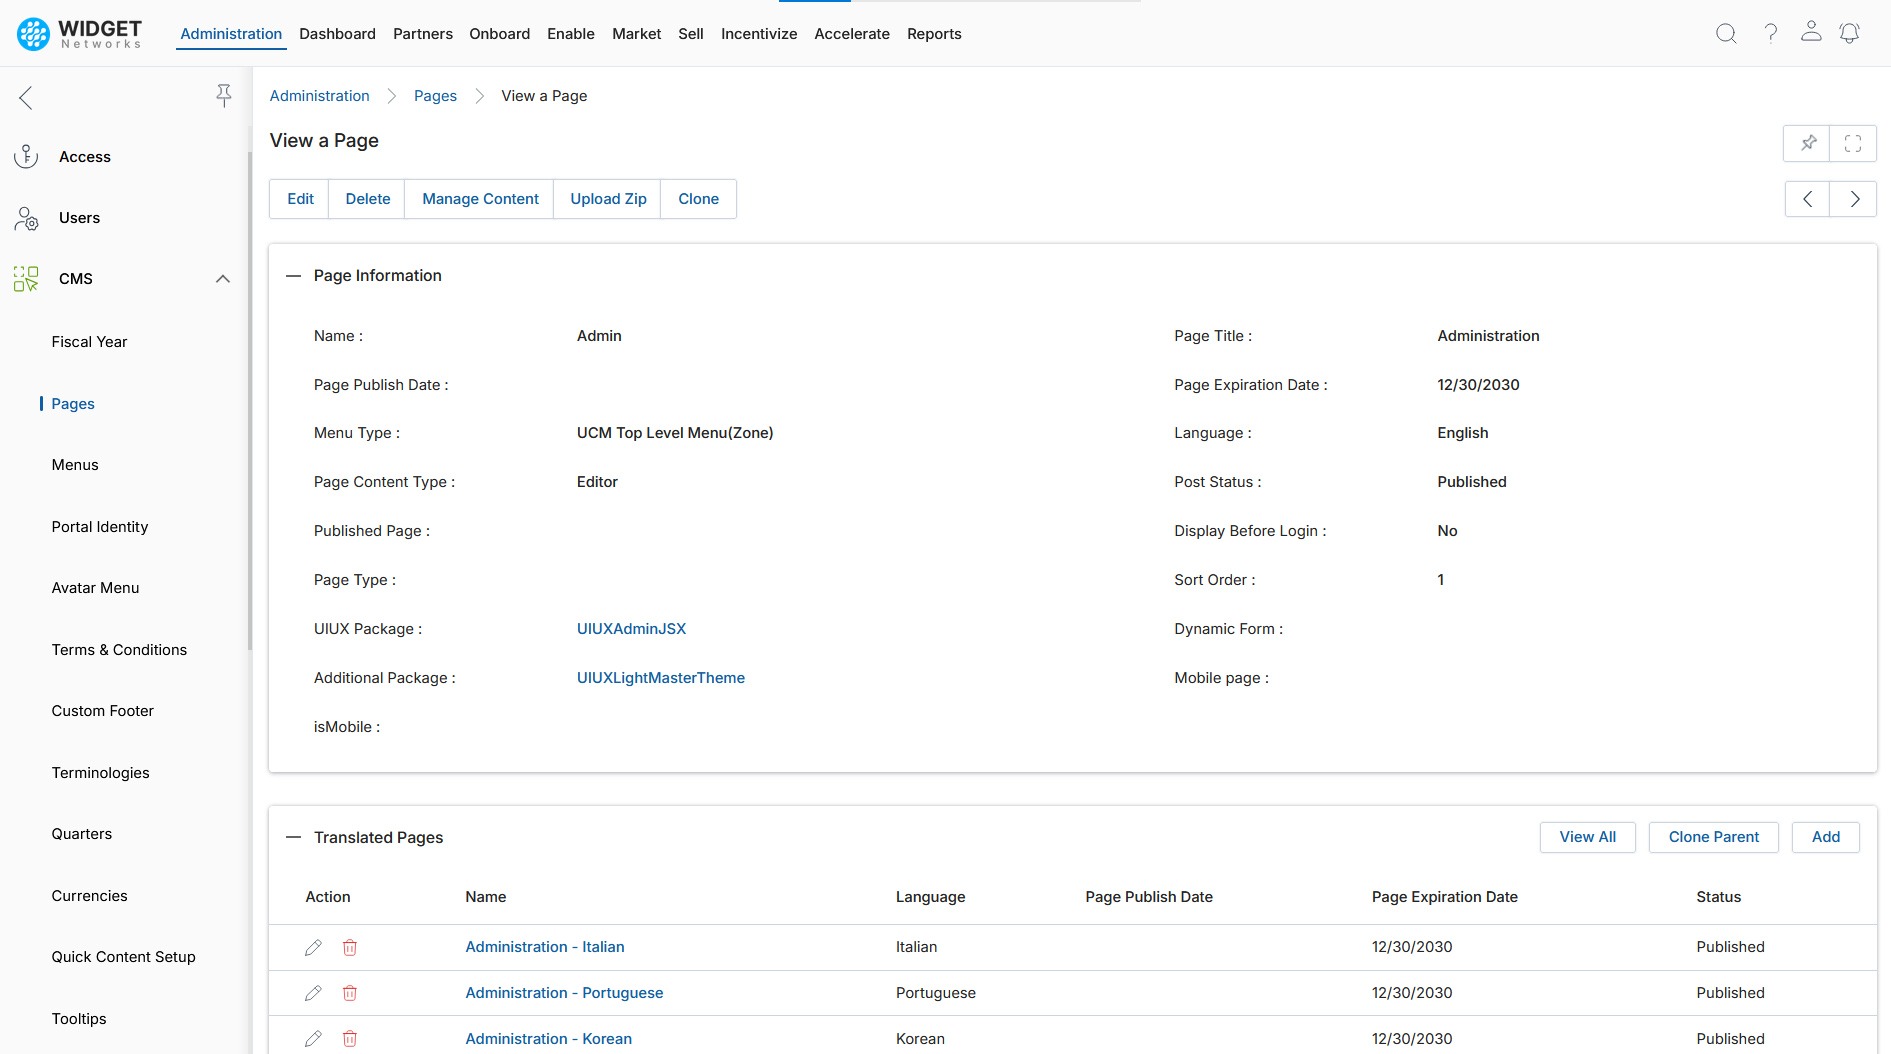Image resolution: width=1891 pixels, height=1054 pixels.
Task: Open the Administration top tab
Action: [x=231, y=34]
